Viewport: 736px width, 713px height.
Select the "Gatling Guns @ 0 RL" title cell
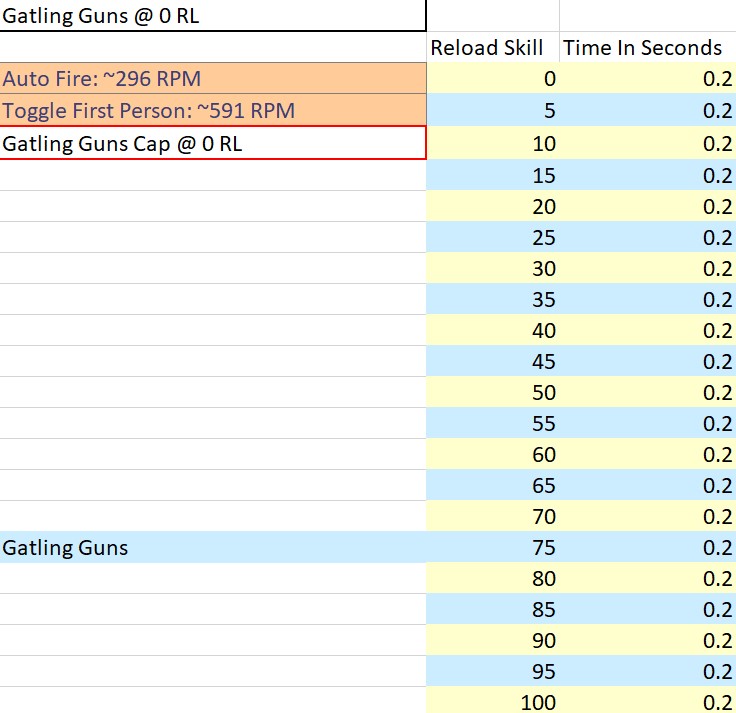point(213,15)
